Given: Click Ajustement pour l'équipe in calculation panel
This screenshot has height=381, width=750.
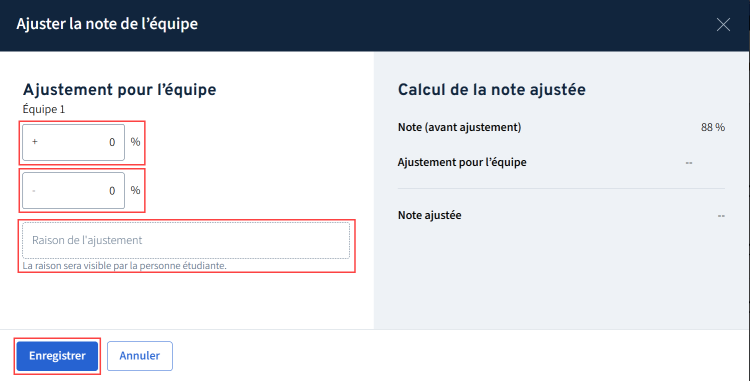Looking at the screenshot, I should click(x=462, y=163).
